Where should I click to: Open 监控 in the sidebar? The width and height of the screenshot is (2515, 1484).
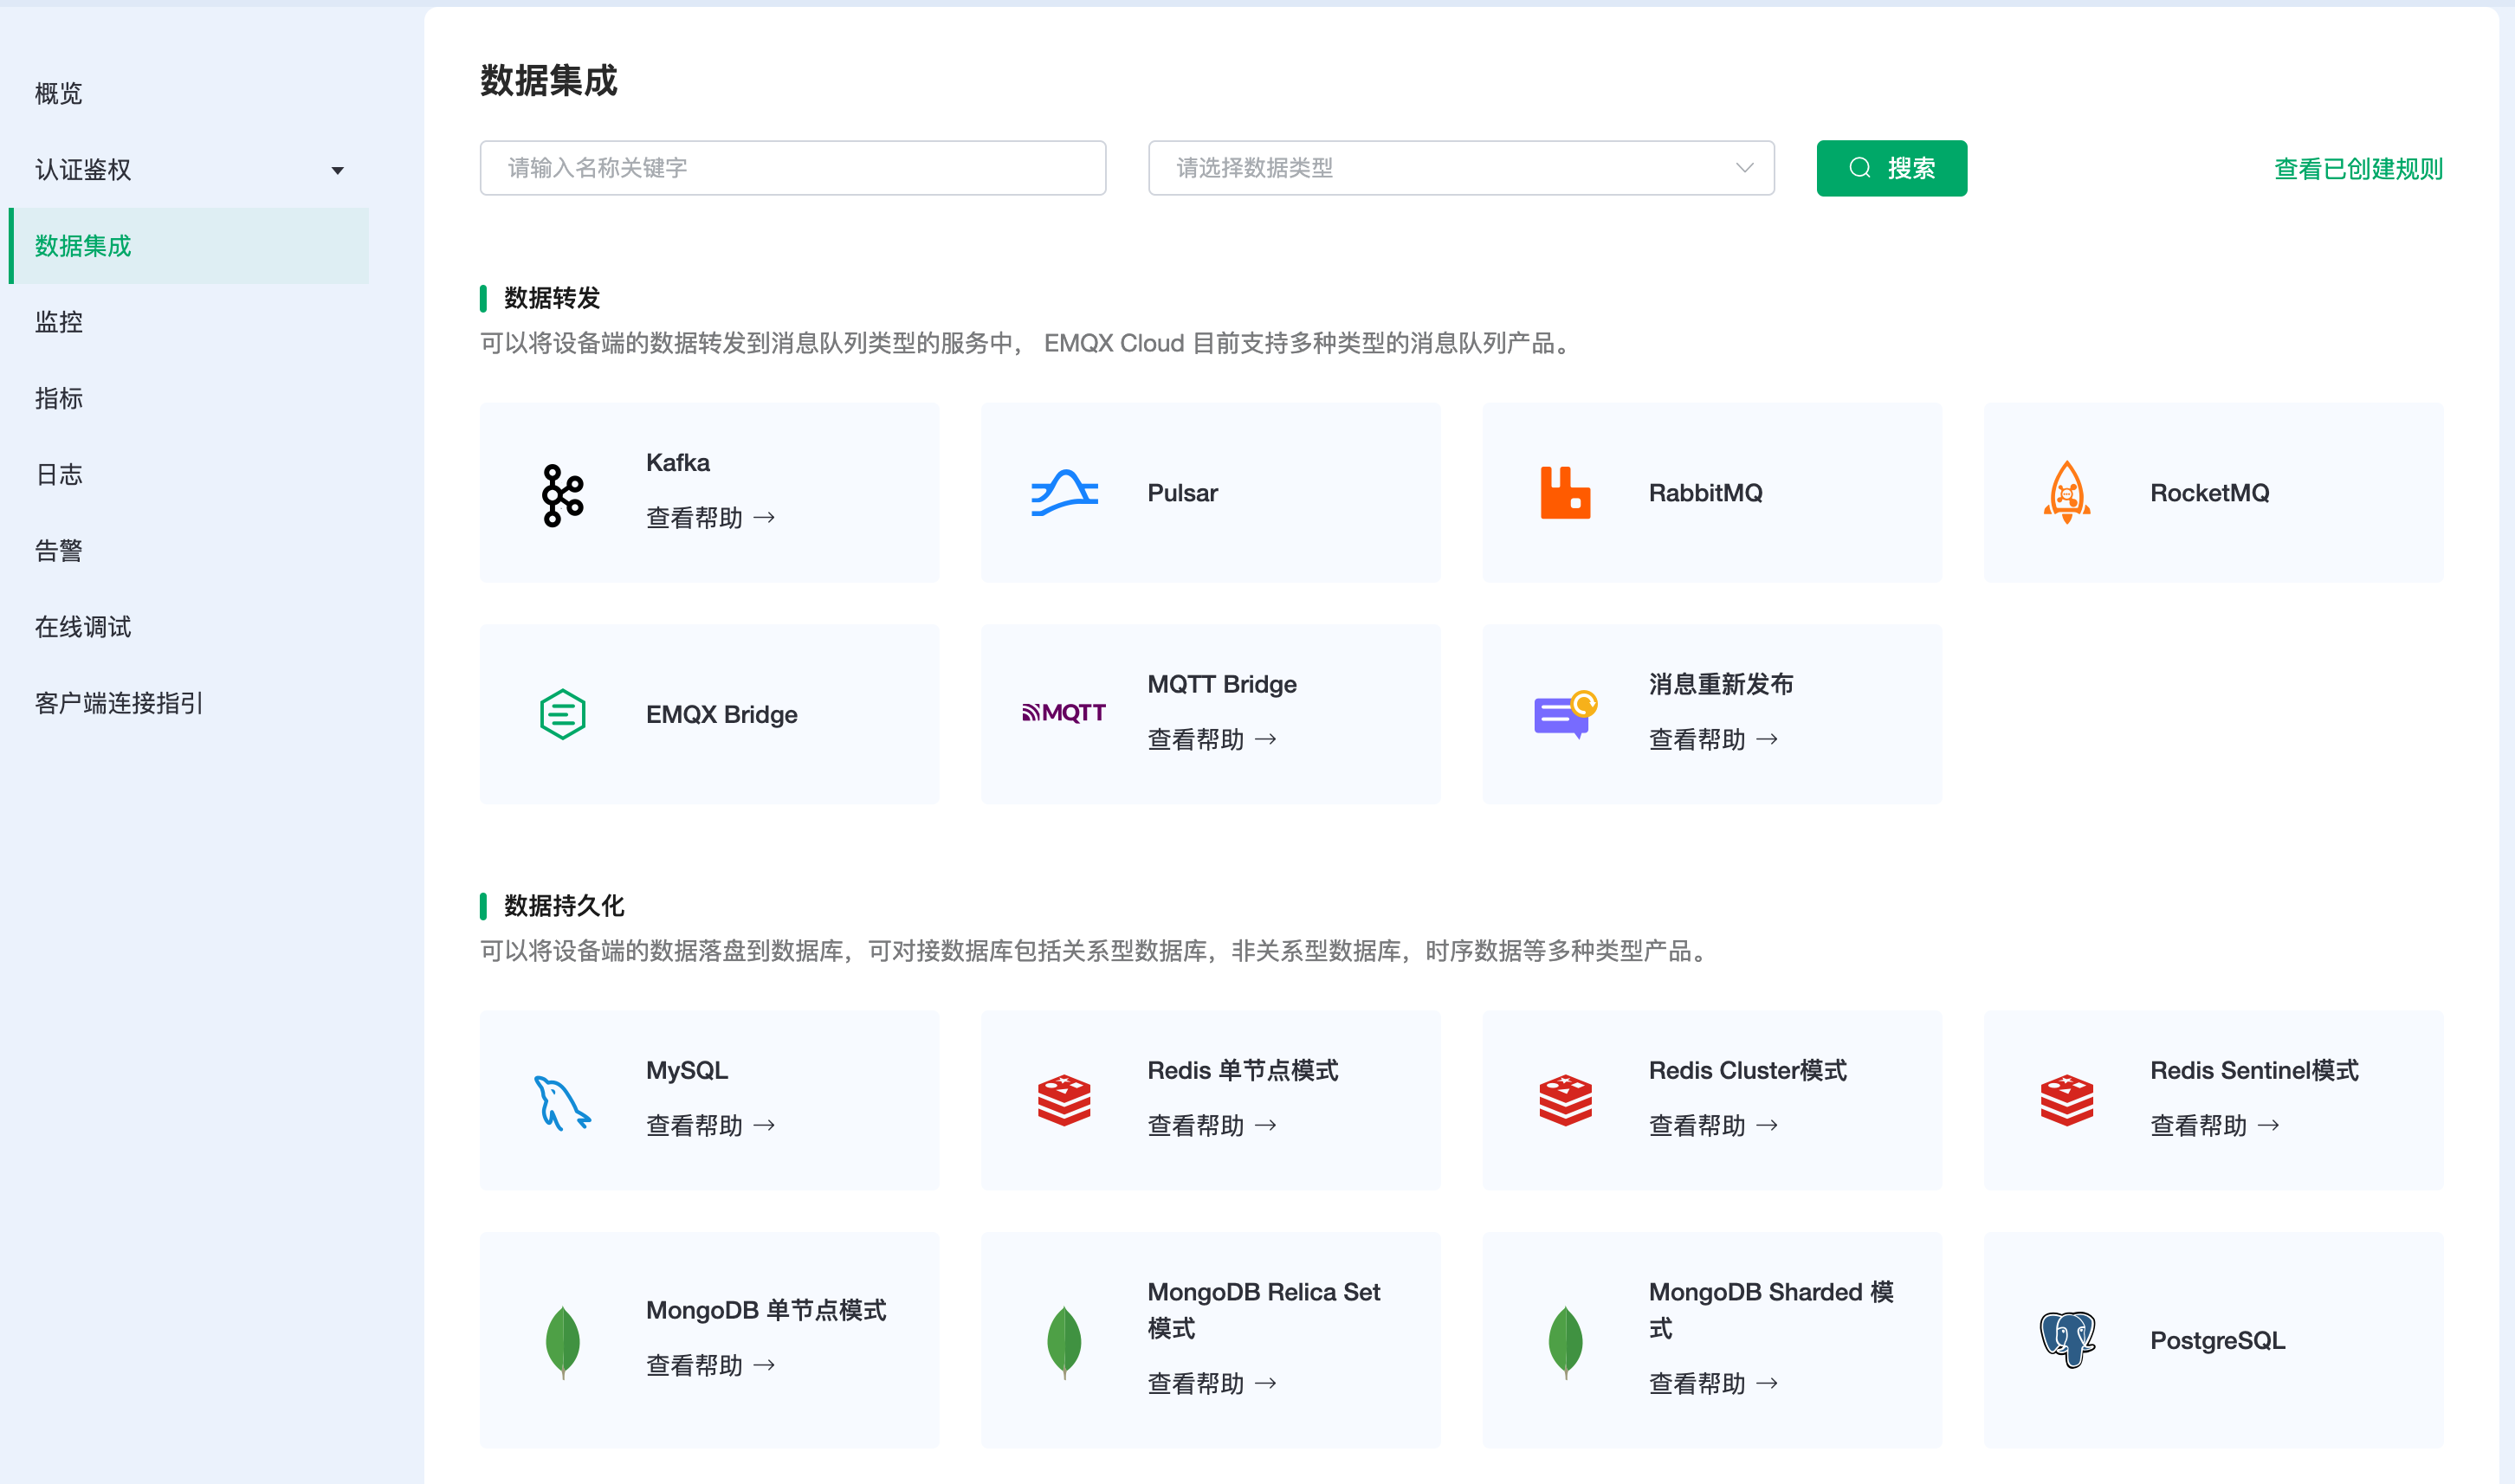click(59, 322)
